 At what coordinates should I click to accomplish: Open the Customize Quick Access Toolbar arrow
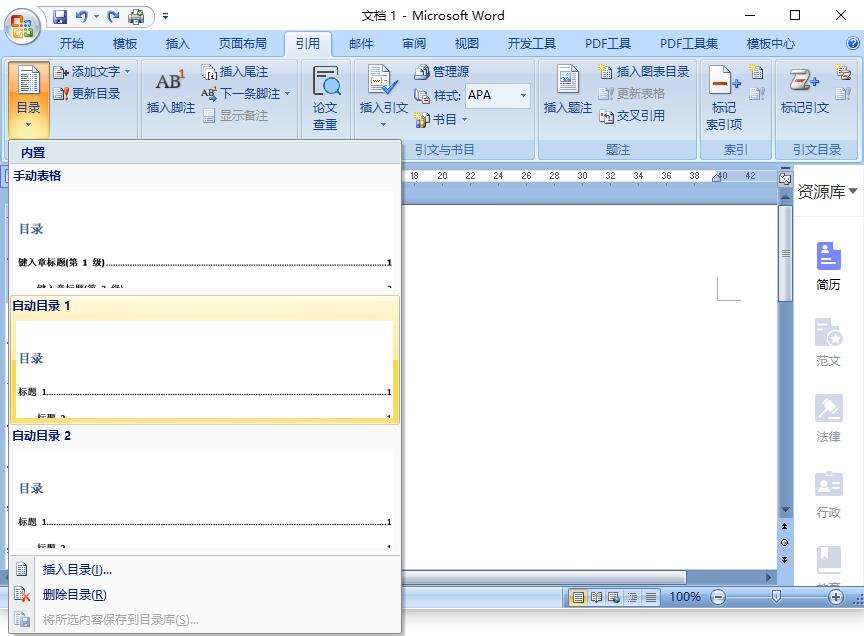coord(165,17)
